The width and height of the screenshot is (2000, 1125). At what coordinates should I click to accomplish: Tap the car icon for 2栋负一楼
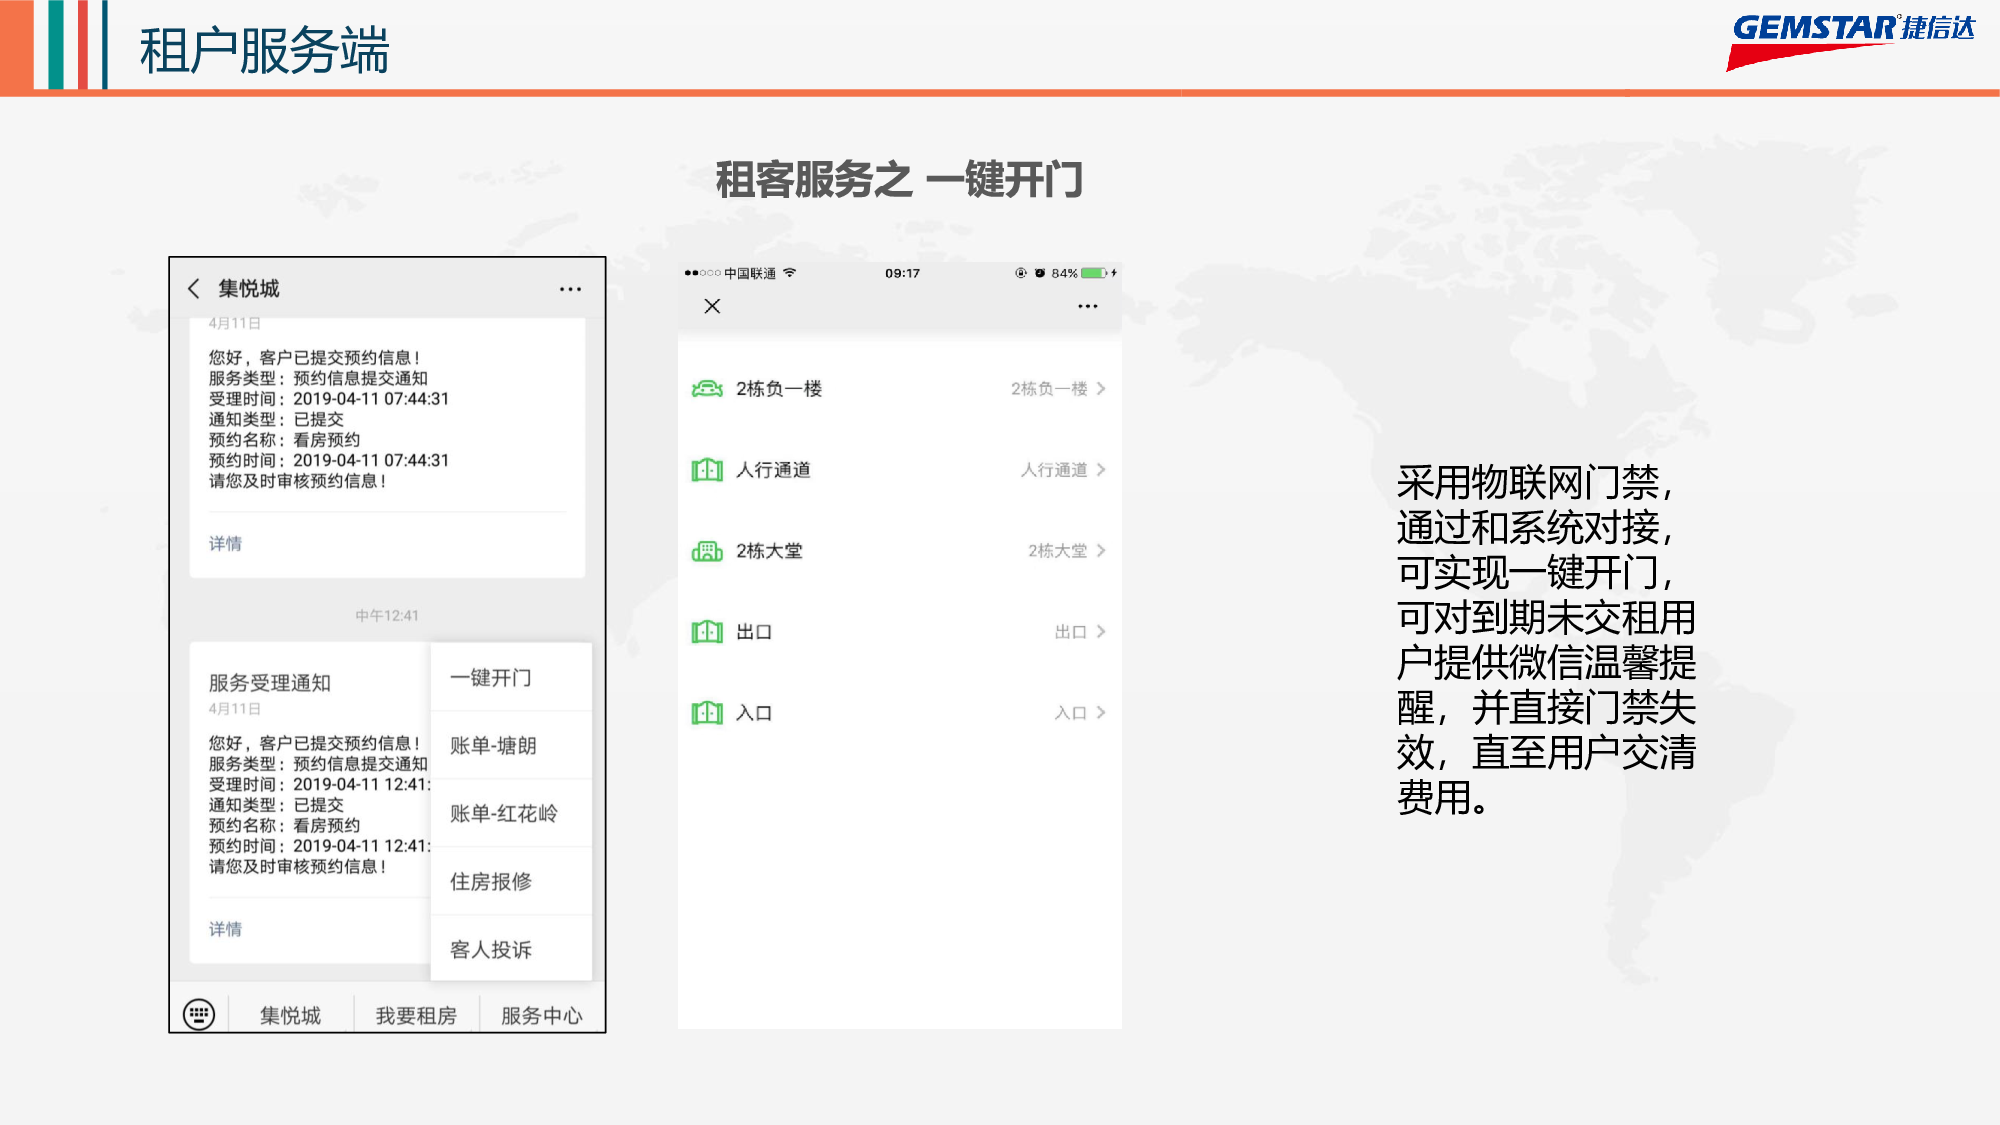[x=707, y=389]
